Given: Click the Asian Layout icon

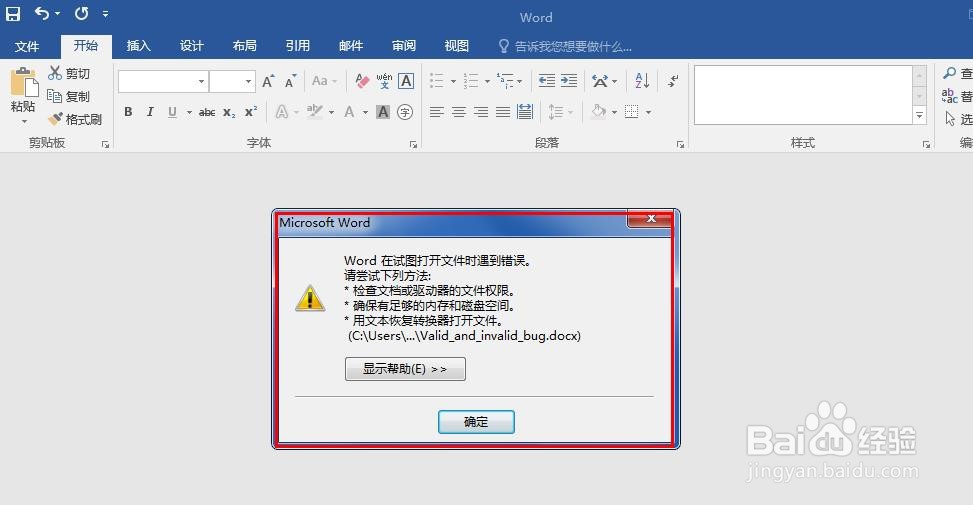Looking at the screenshot, I should click(x=599, y=81).
